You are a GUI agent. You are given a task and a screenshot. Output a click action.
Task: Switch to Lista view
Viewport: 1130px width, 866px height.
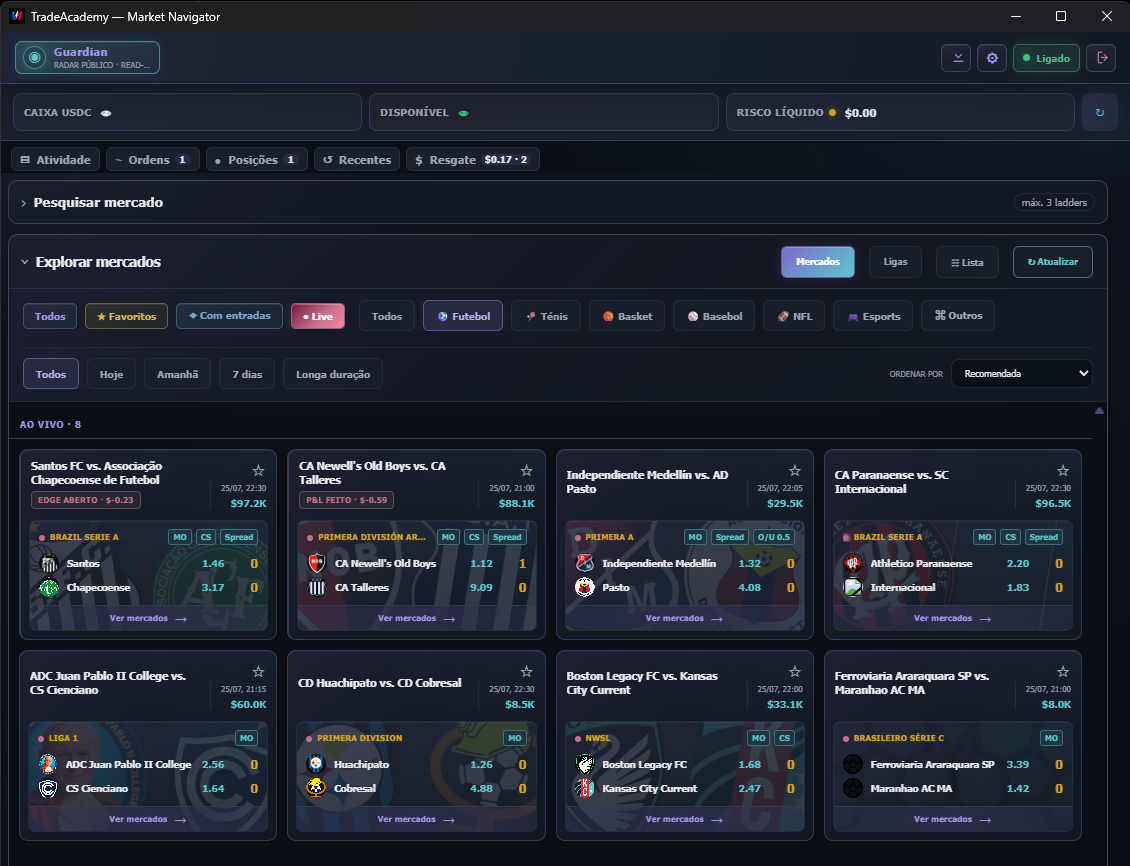pos(967,262)
